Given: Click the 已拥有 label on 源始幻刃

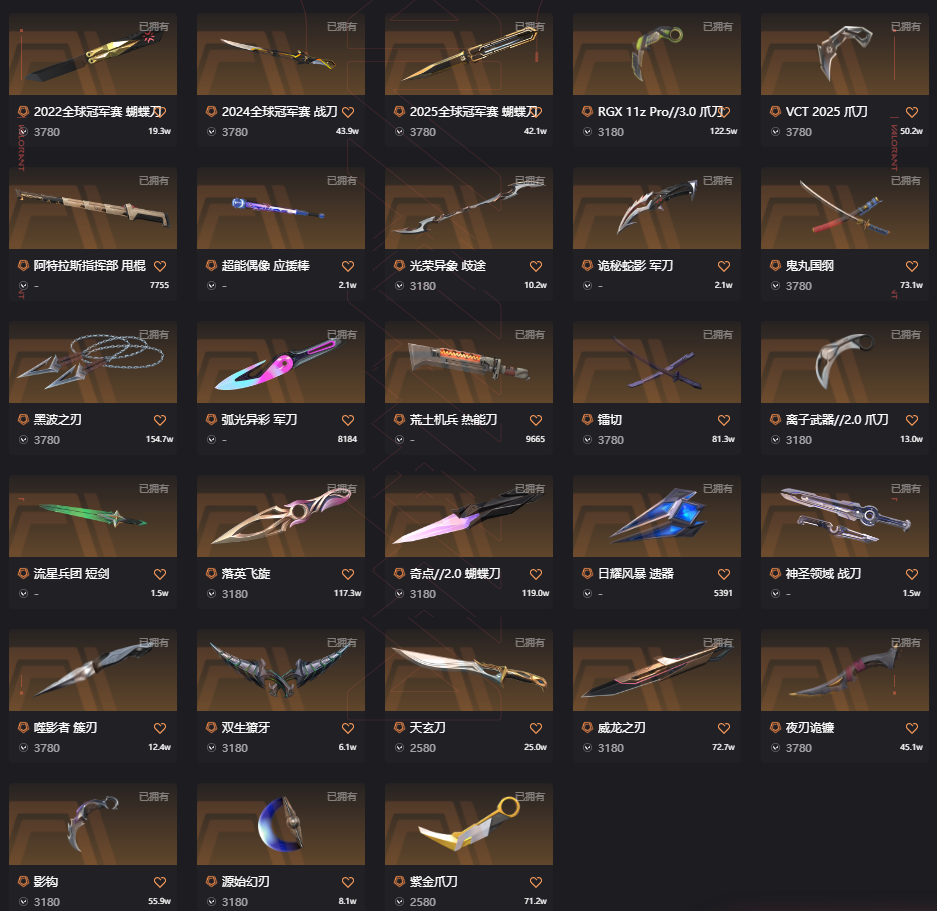Looking at the screenshot, I should pos(342,797).
